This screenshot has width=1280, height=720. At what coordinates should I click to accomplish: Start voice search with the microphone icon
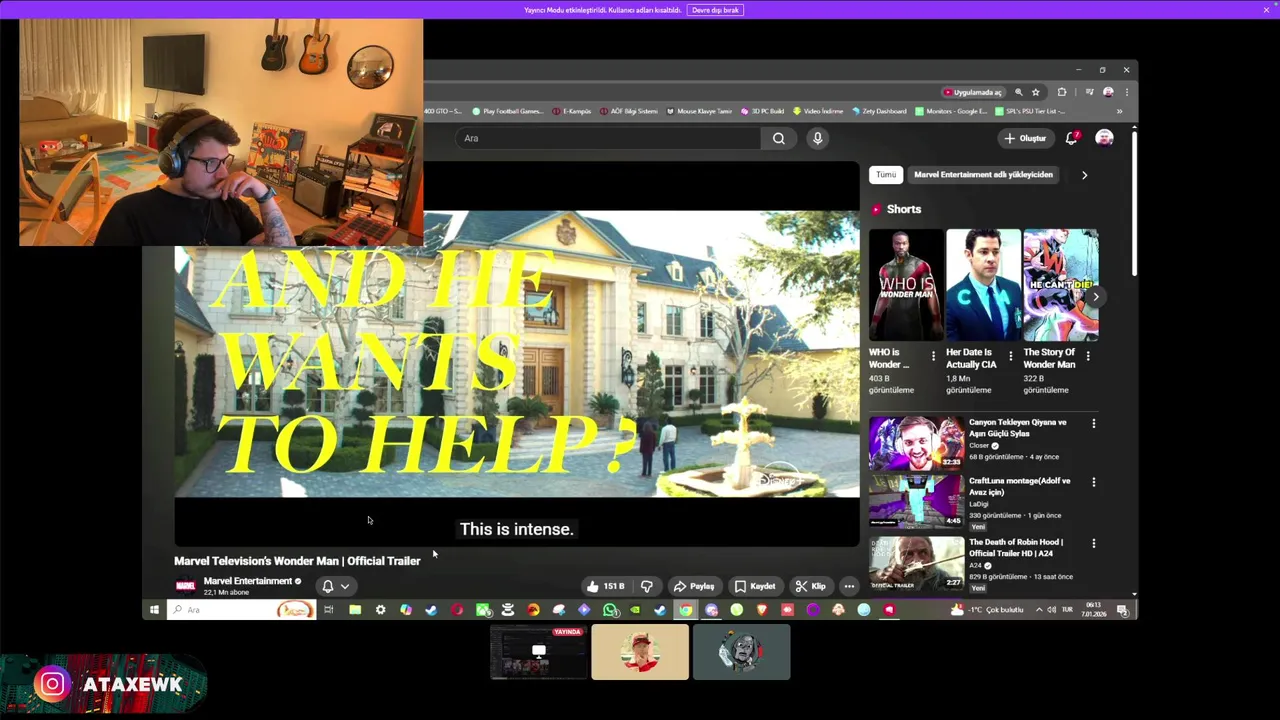817,138
